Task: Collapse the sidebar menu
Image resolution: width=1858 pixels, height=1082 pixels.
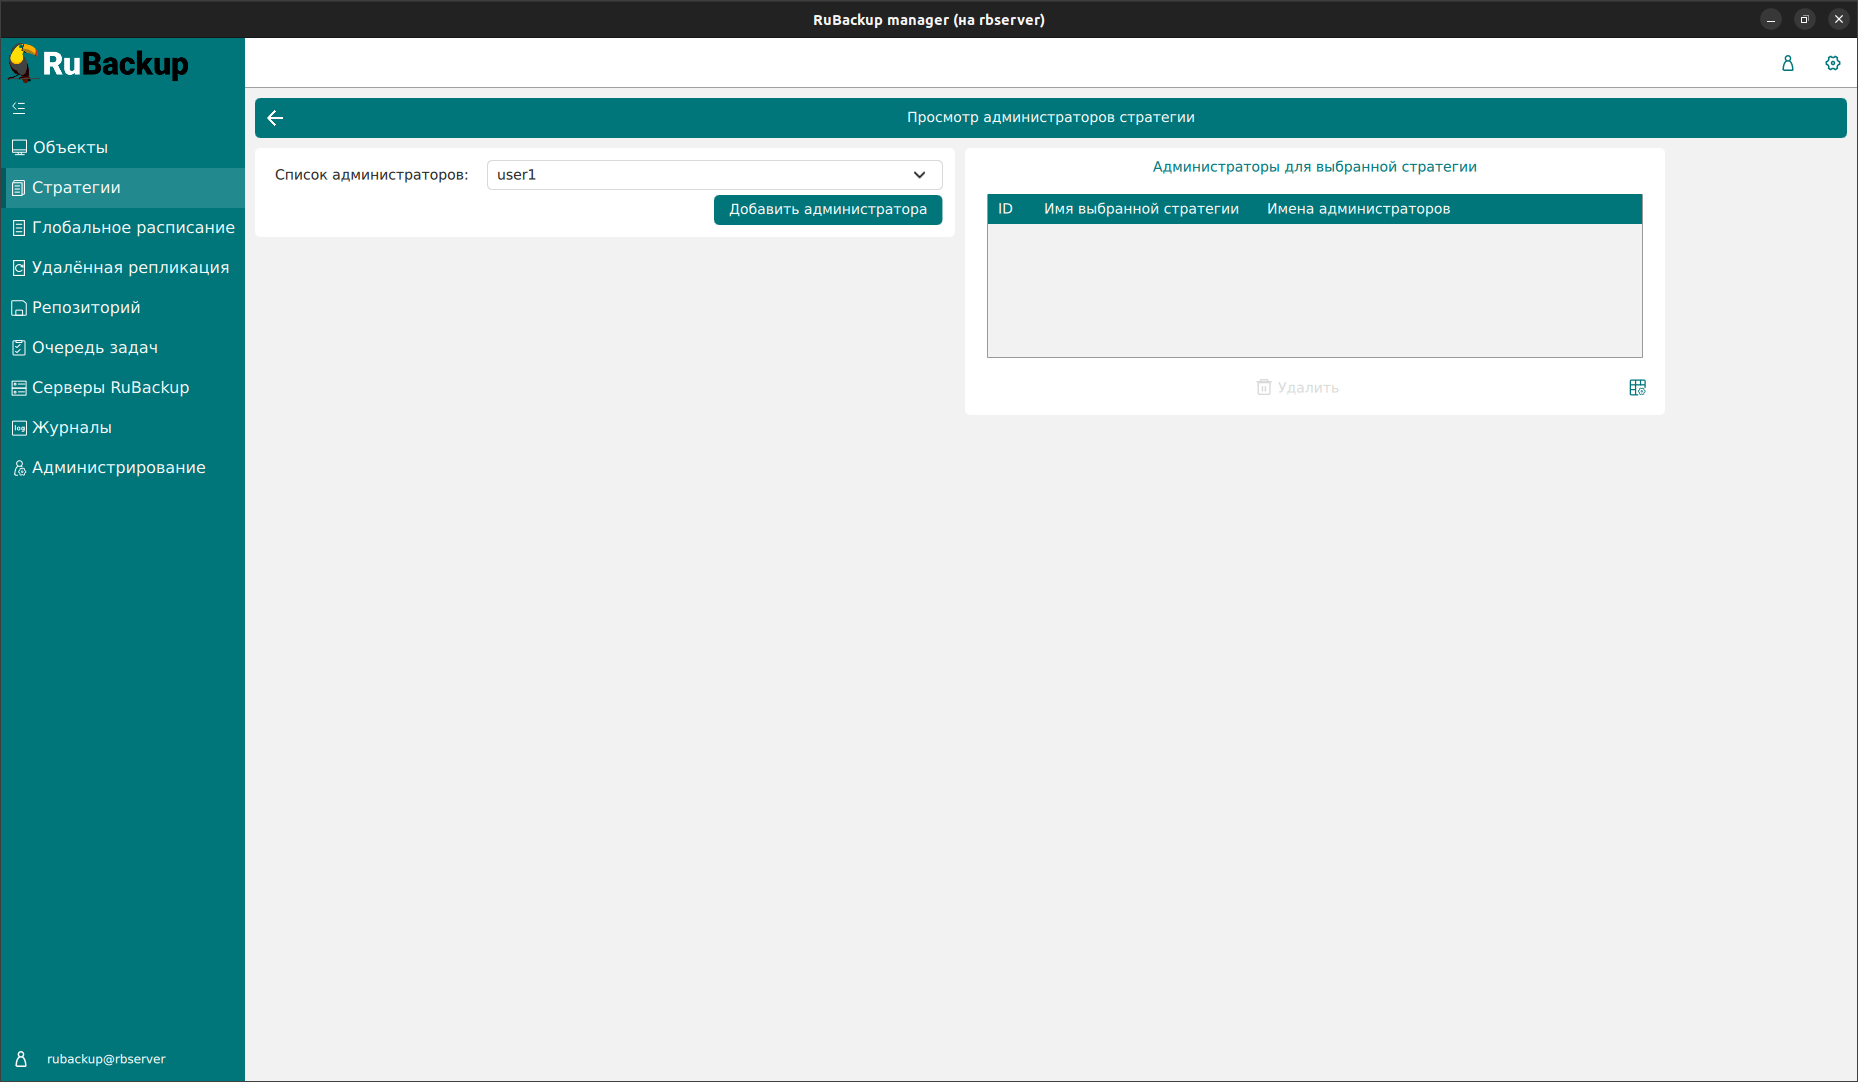Action: tap(19, 108)
